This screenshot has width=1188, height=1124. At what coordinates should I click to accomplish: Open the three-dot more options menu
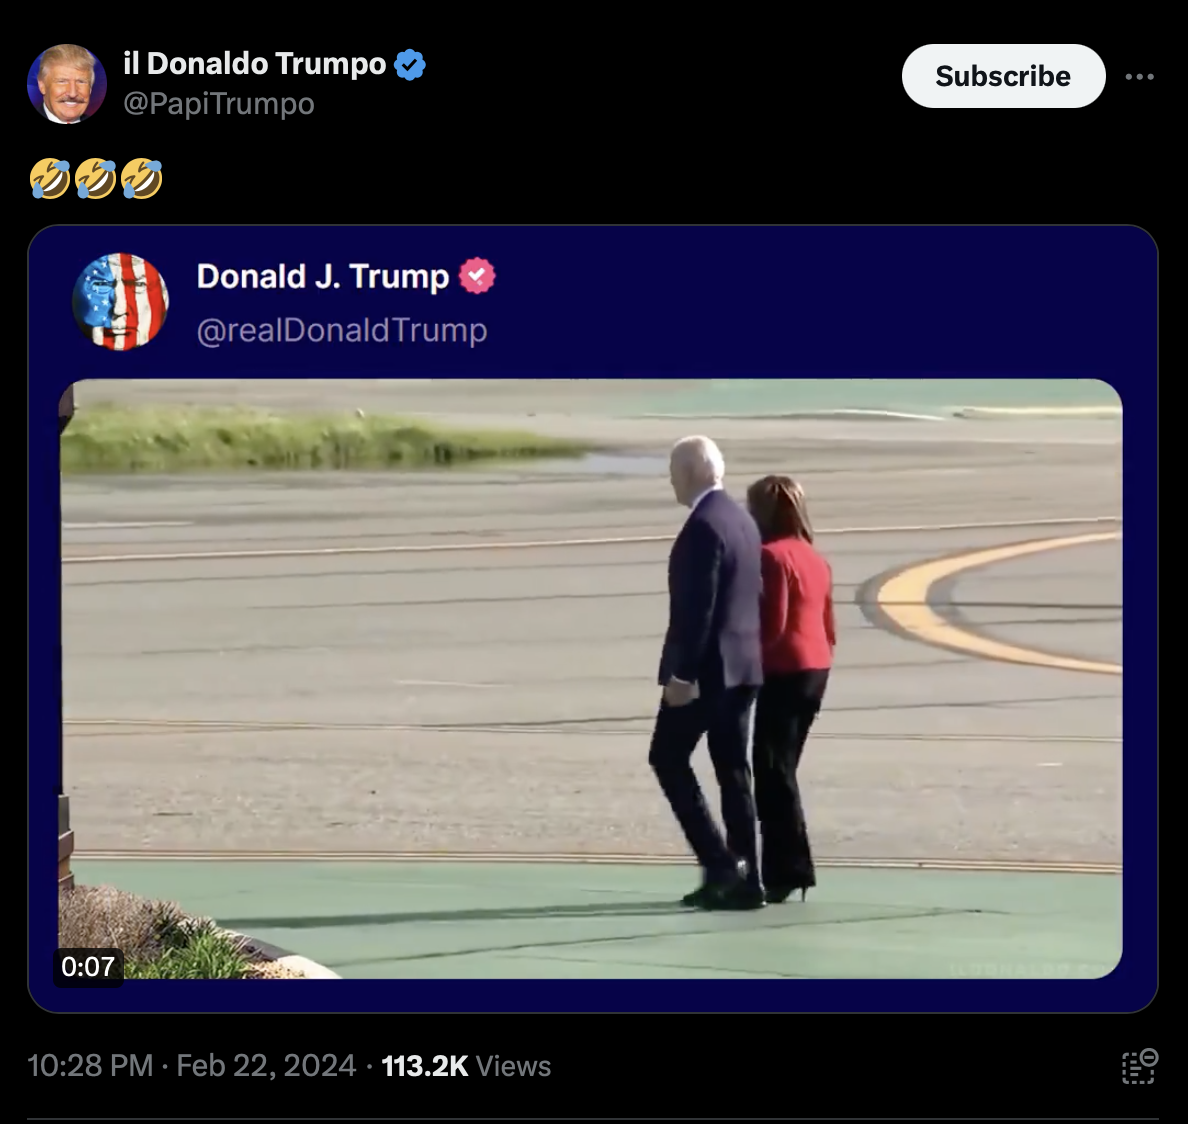coord(1140,76)
